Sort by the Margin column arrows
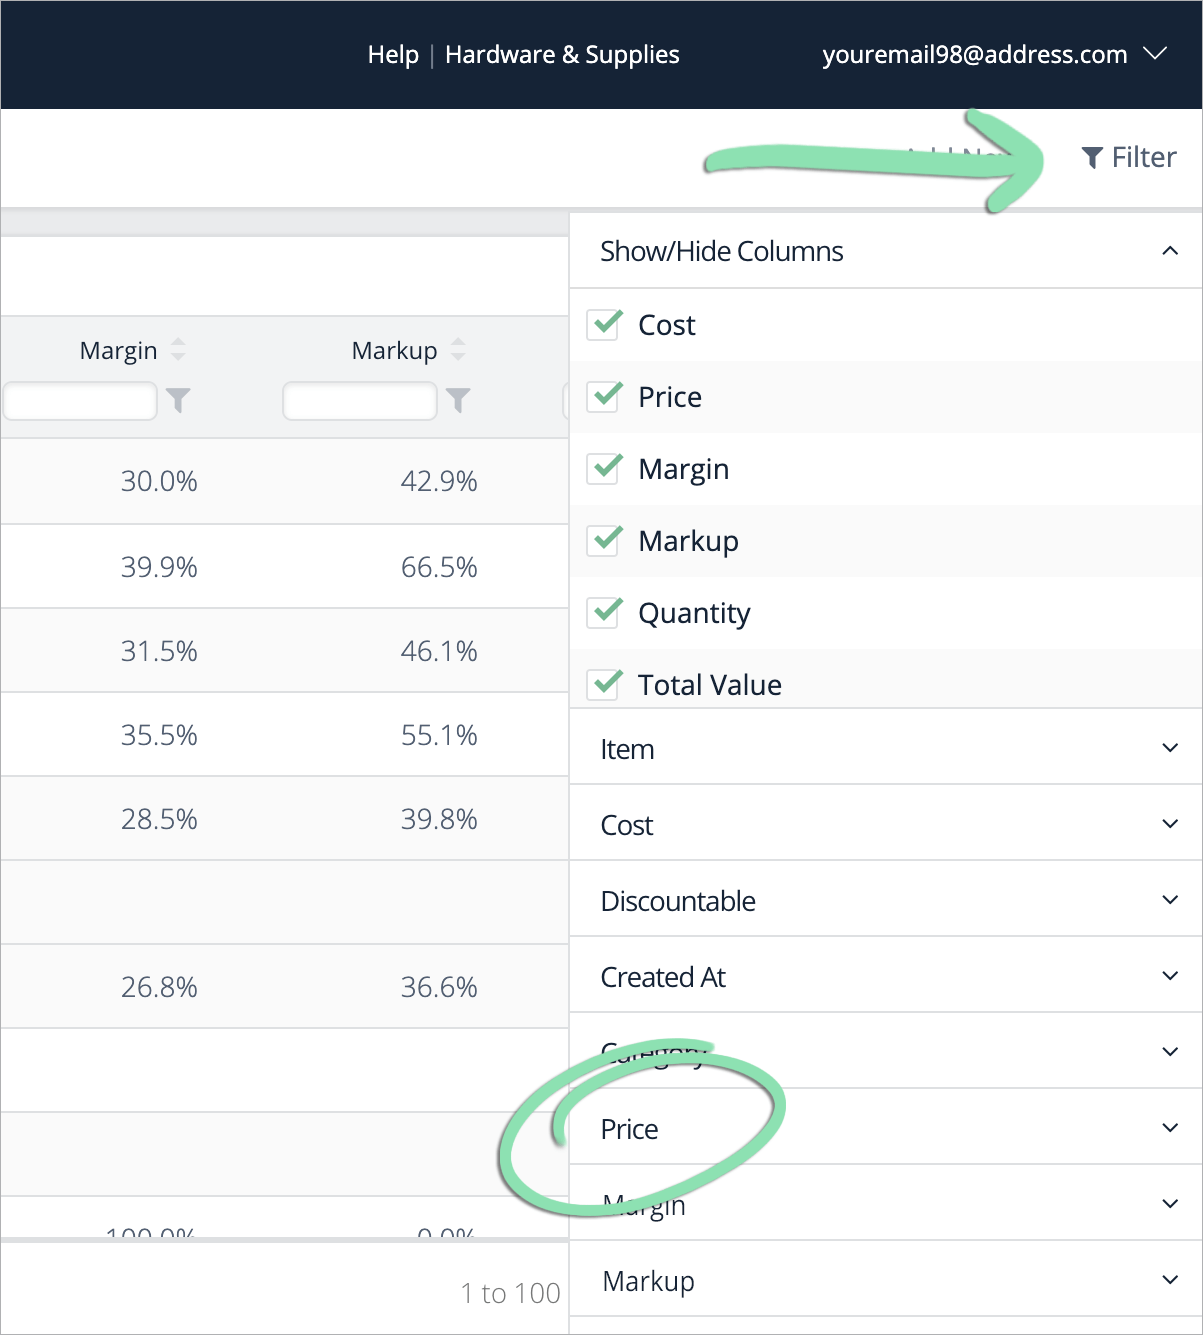 point(178,350)
